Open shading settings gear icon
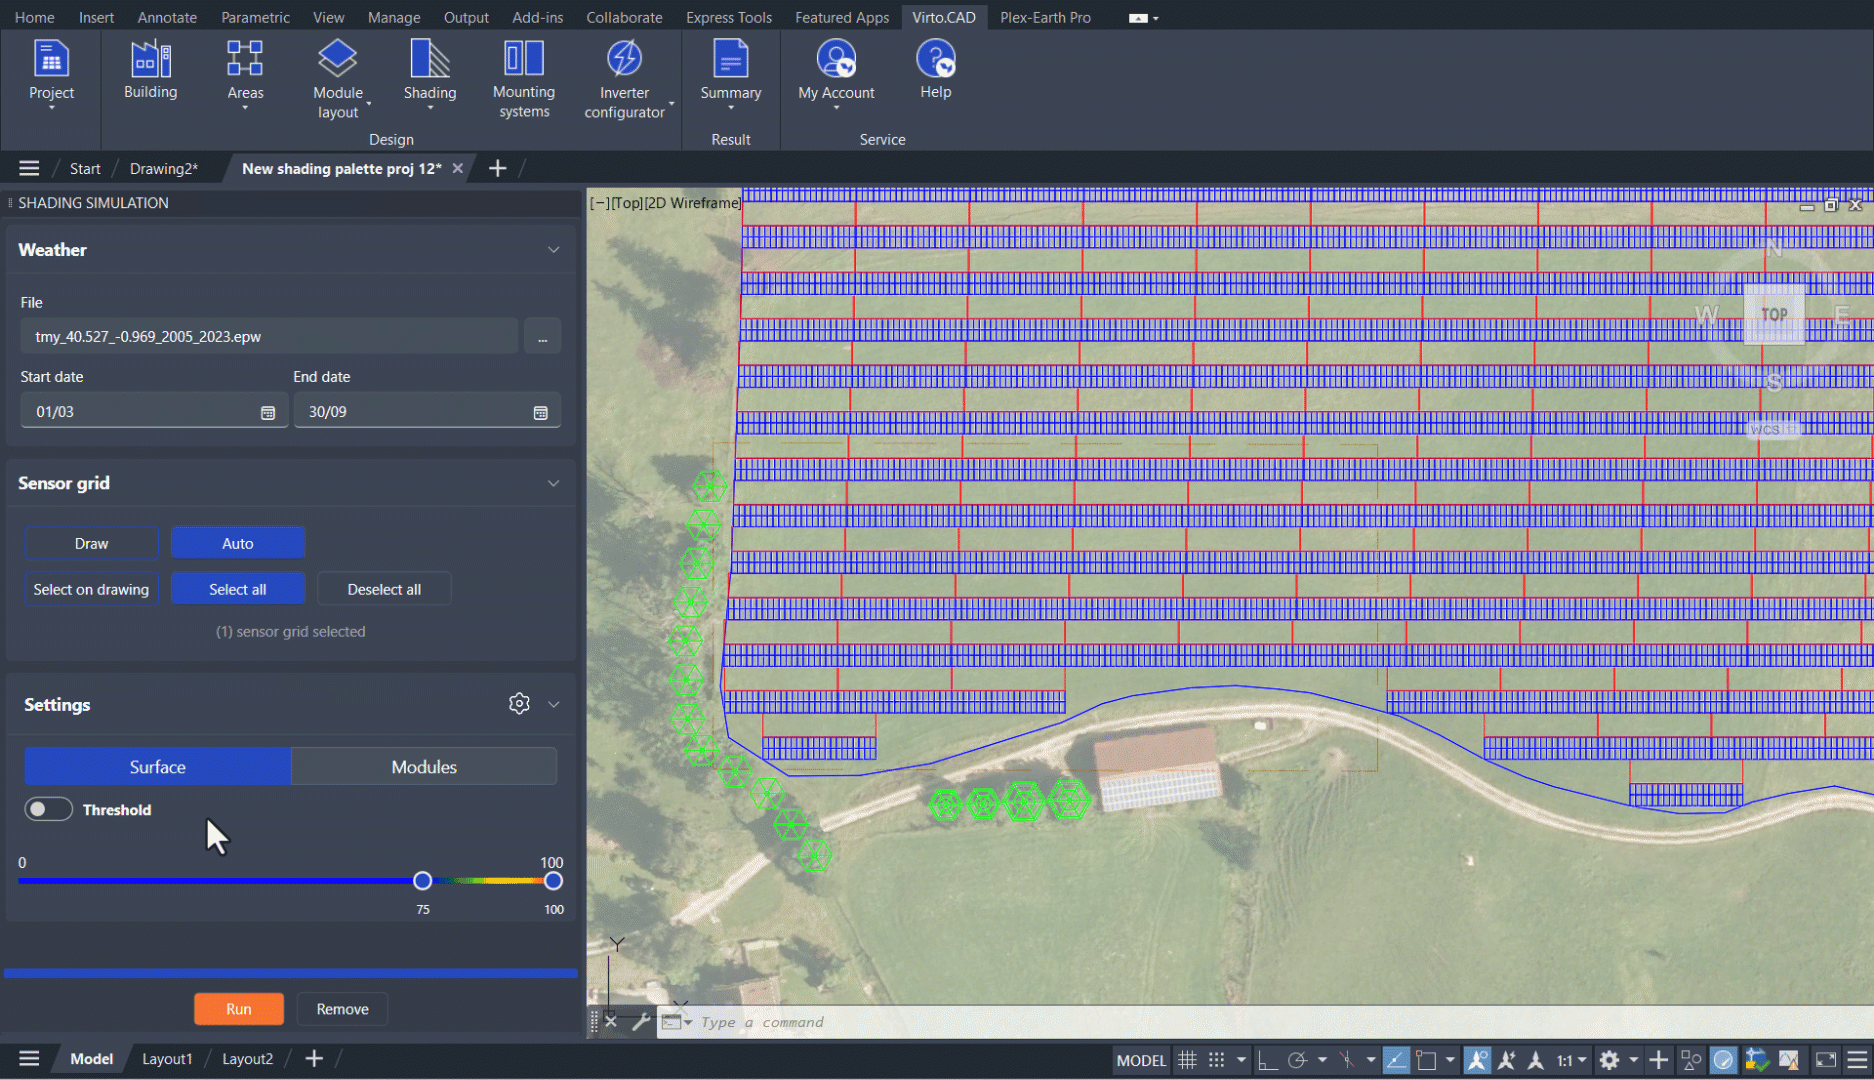The width and height of the screenshot is (1874, 1080). tap(519, 704)
